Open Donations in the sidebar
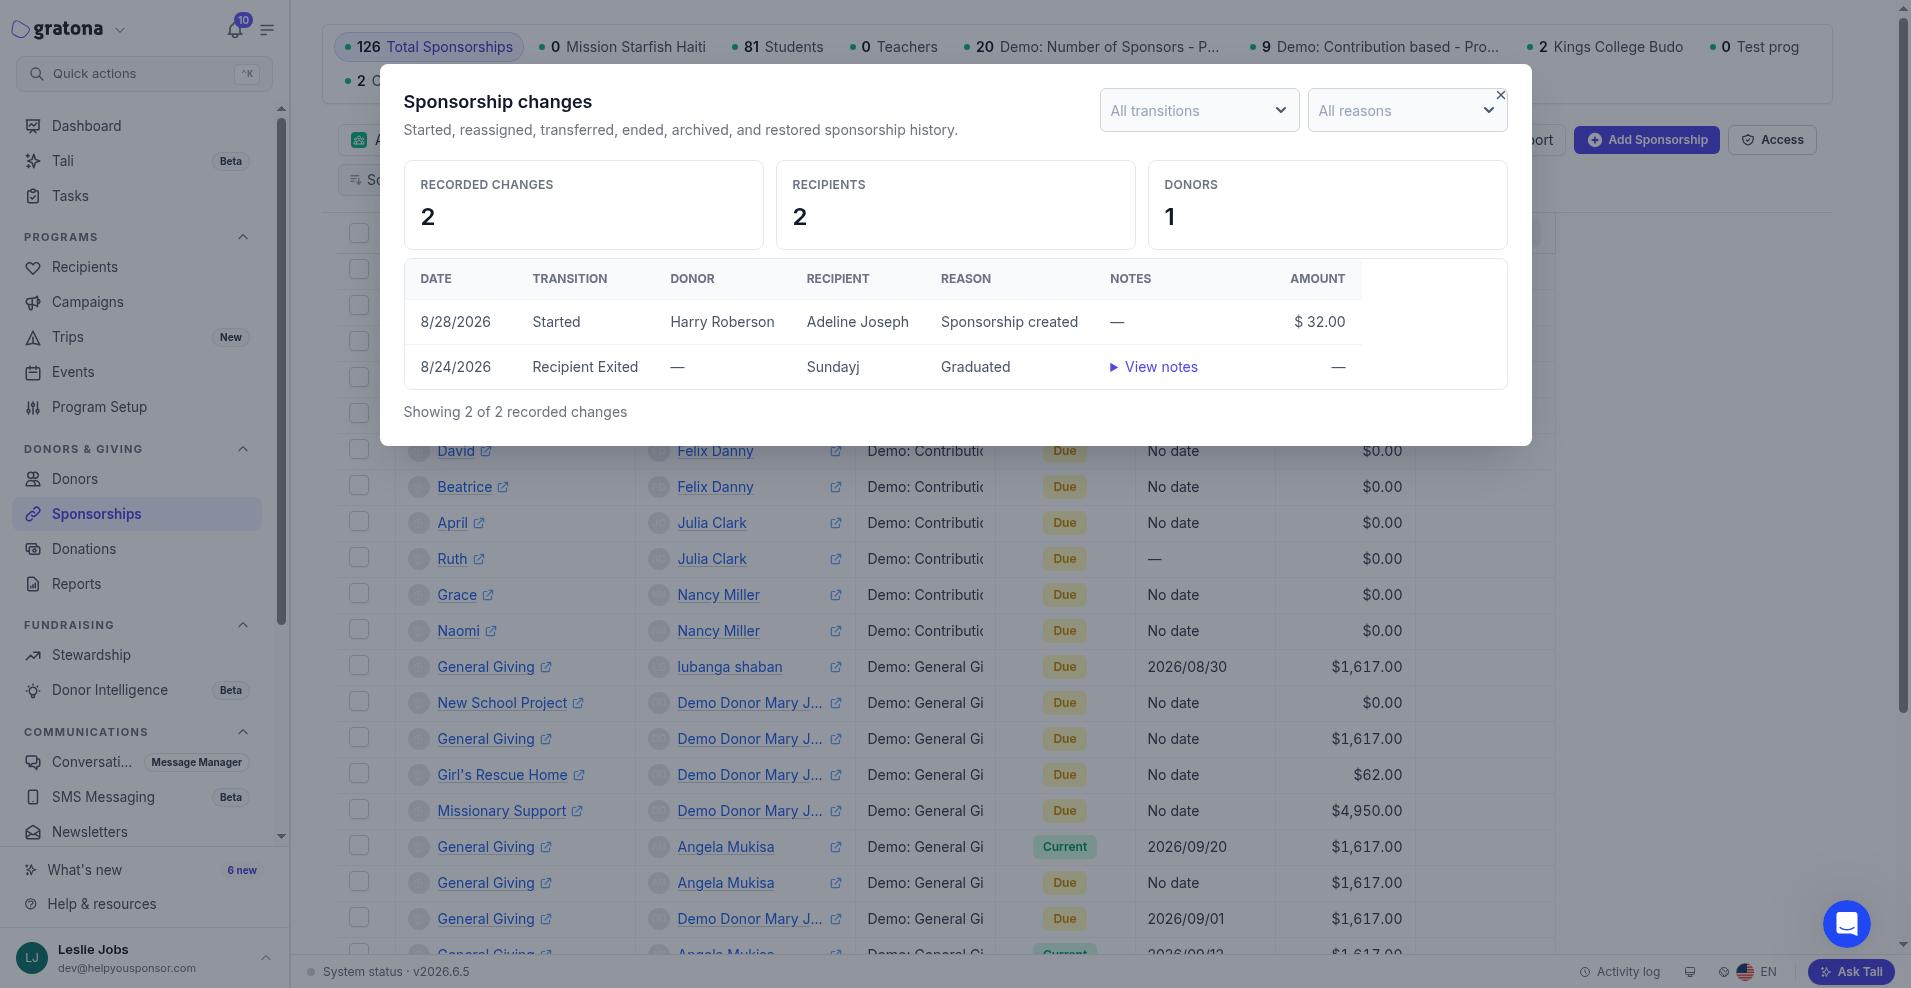This screenshot has height=988, width=1911. (138, 549)
